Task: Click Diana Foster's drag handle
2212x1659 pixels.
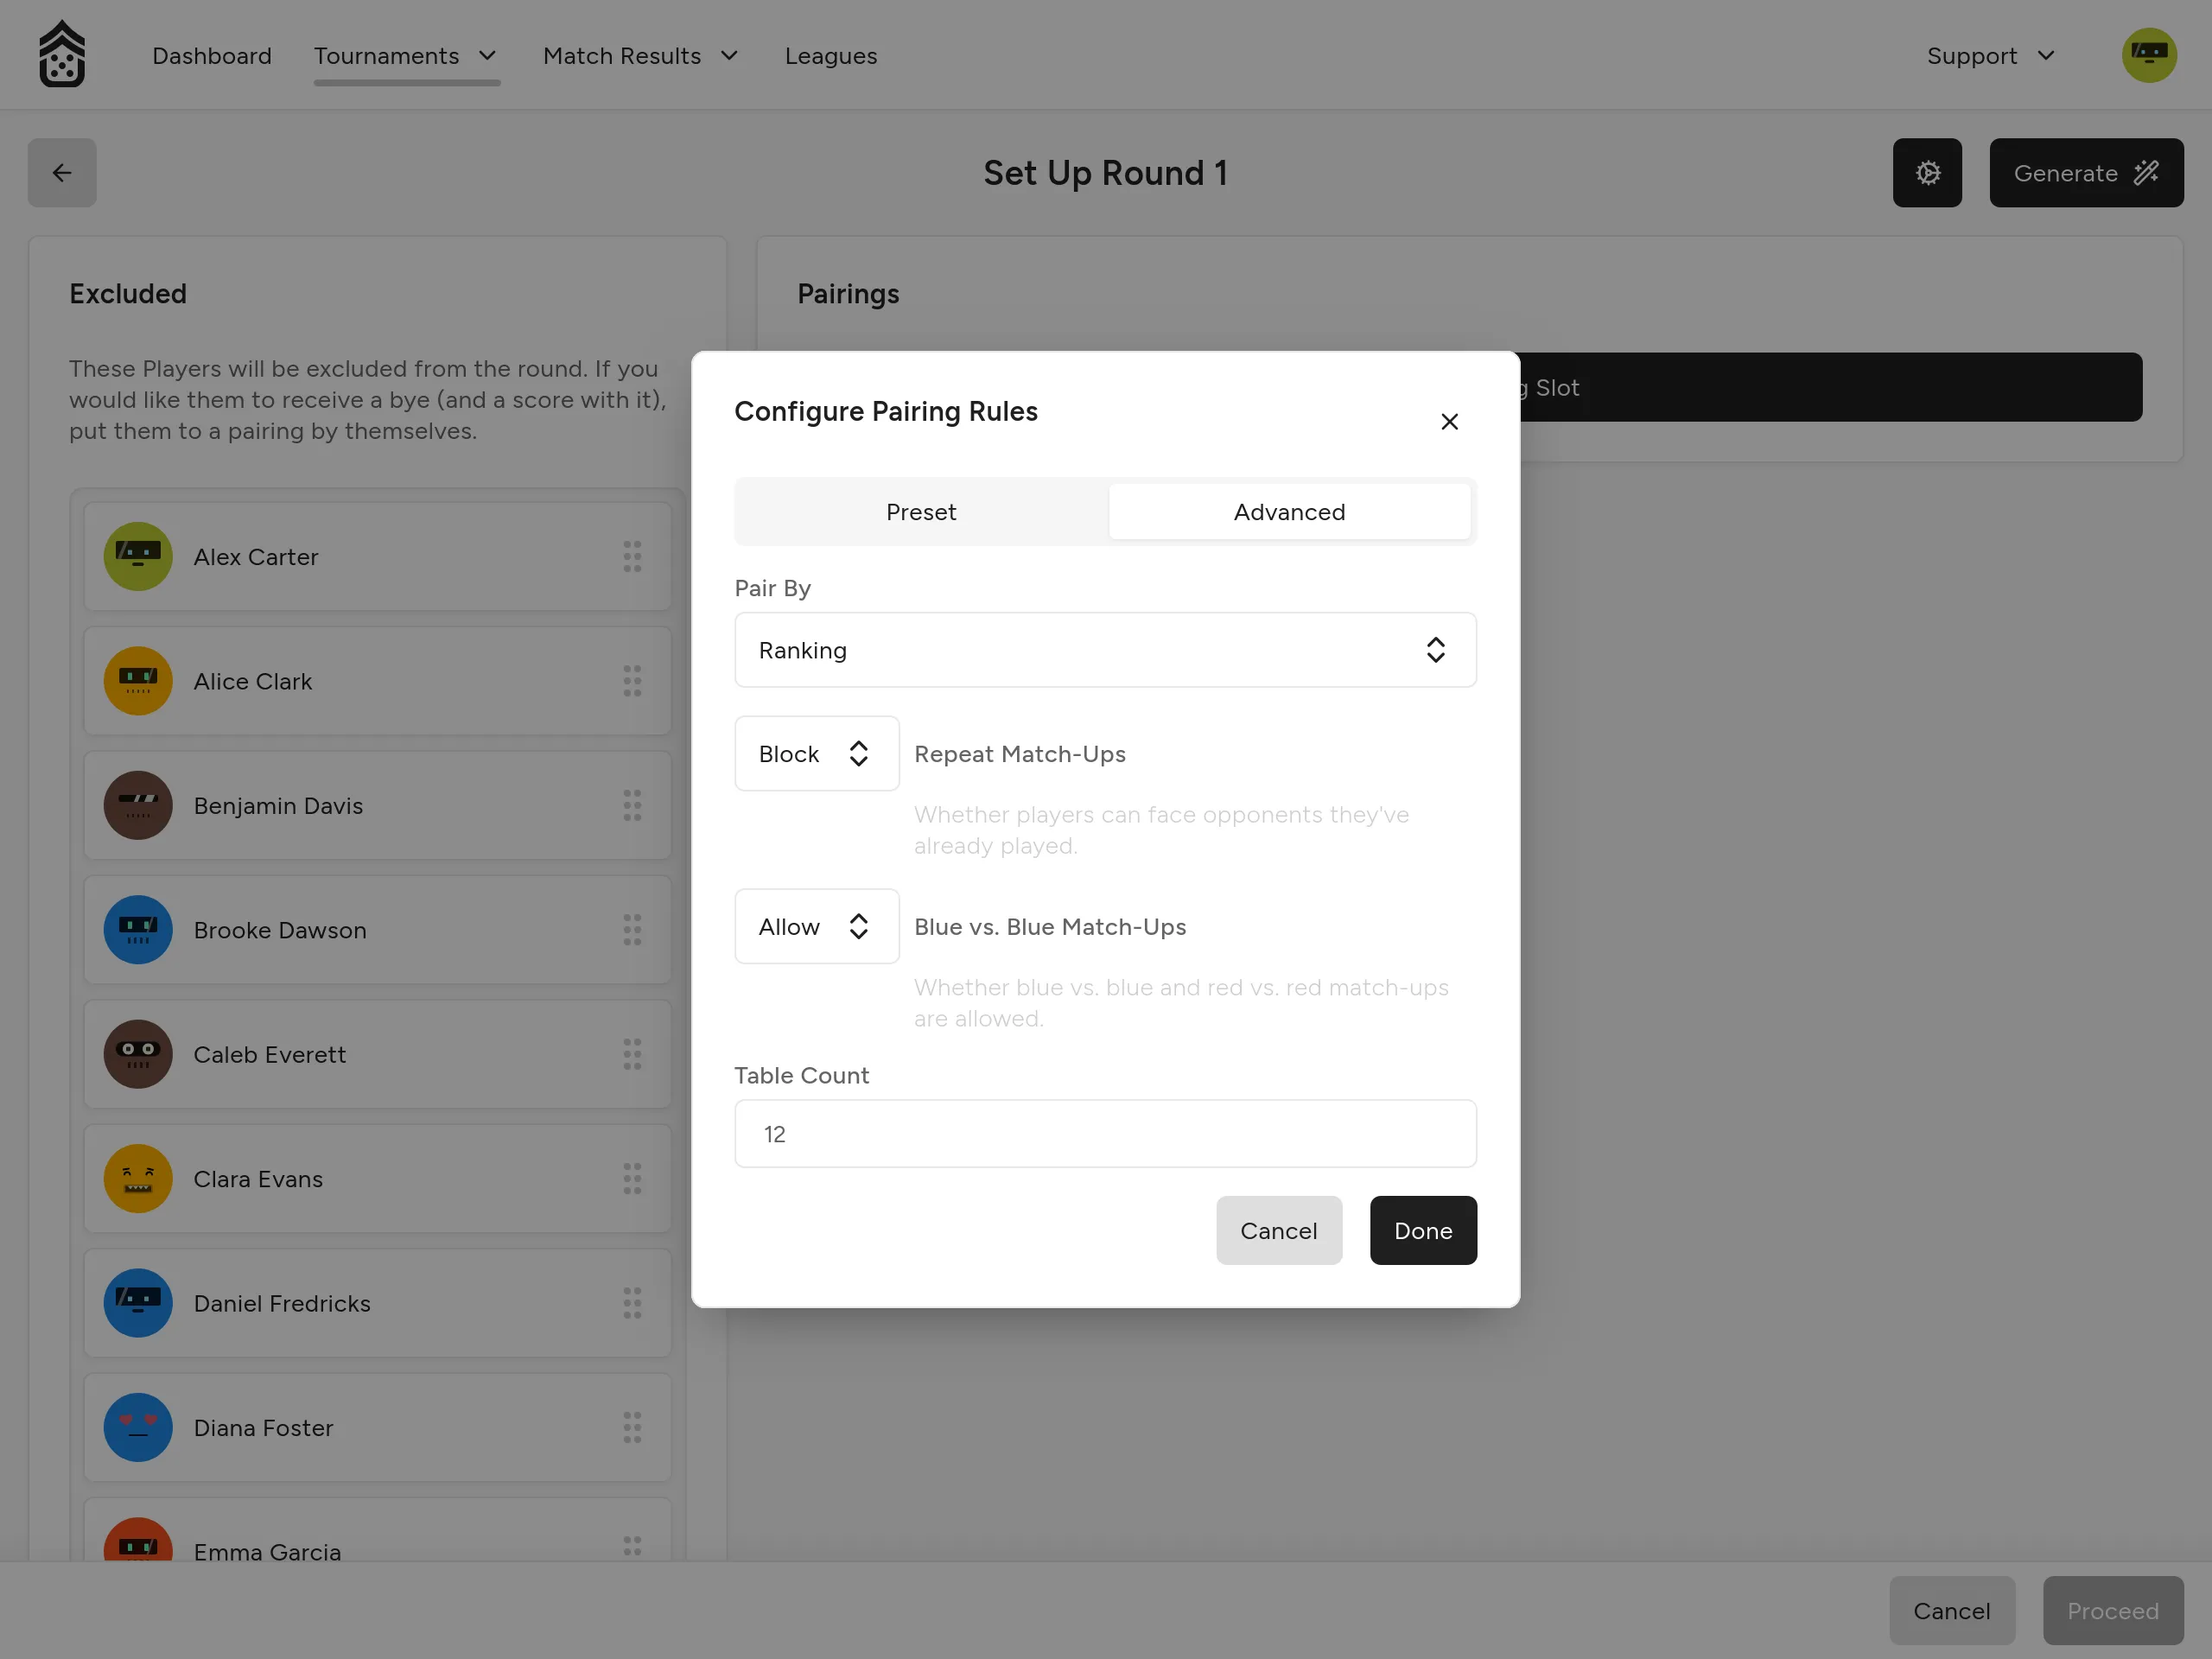Action: (632, 1428)
